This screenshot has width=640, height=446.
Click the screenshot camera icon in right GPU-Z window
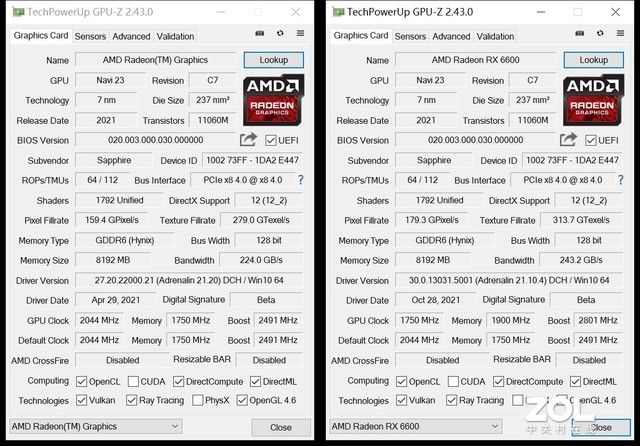[580, 33]
